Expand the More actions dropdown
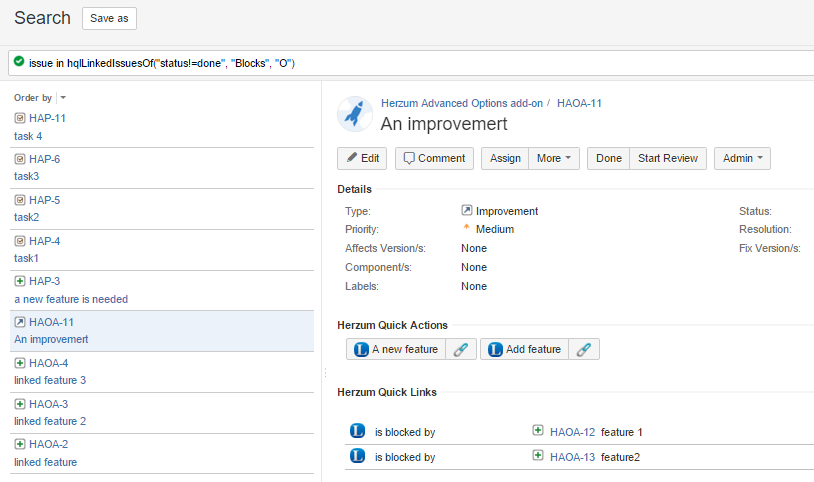 [554, 158]
